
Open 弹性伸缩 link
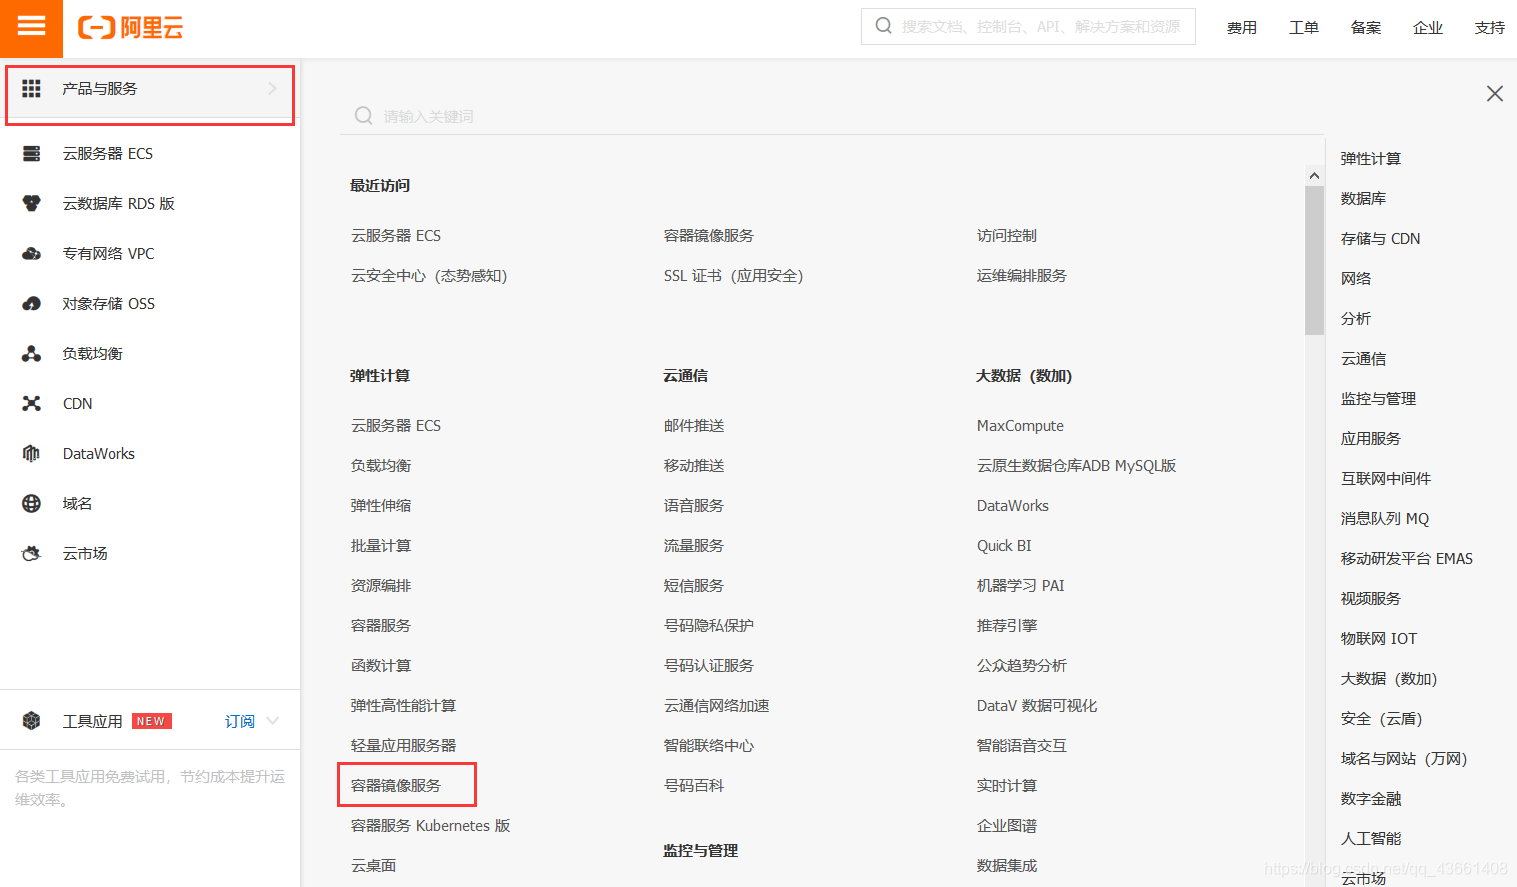coord(381,505)
